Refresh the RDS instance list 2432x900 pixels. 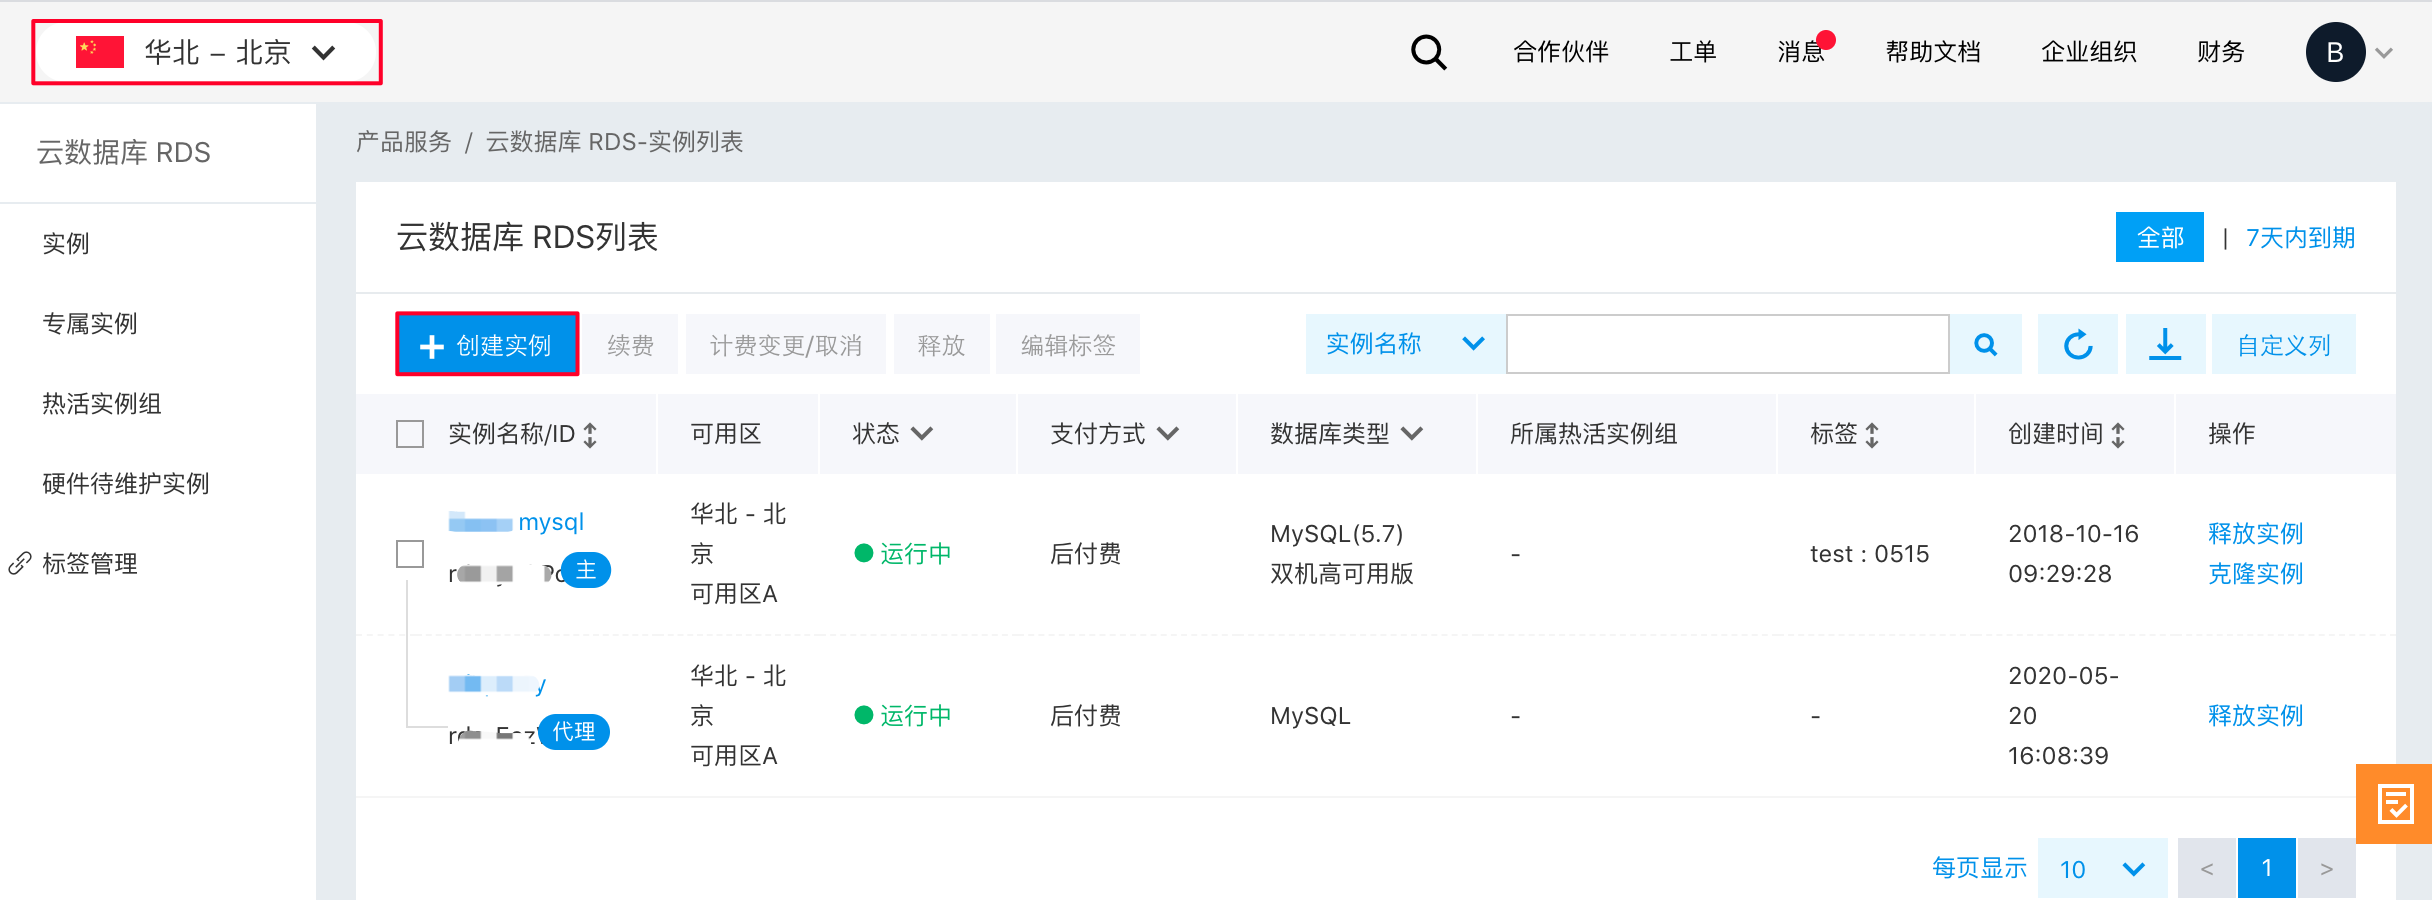pyautogui.click(x=2078, y=345)
